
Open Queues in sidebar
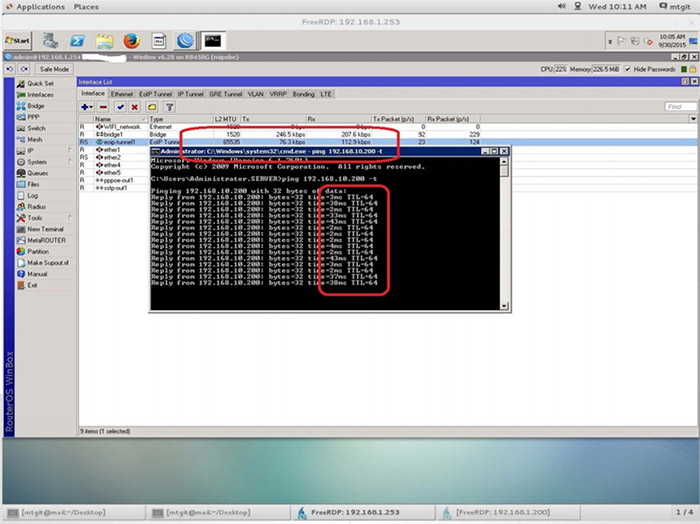coord(38,173)
